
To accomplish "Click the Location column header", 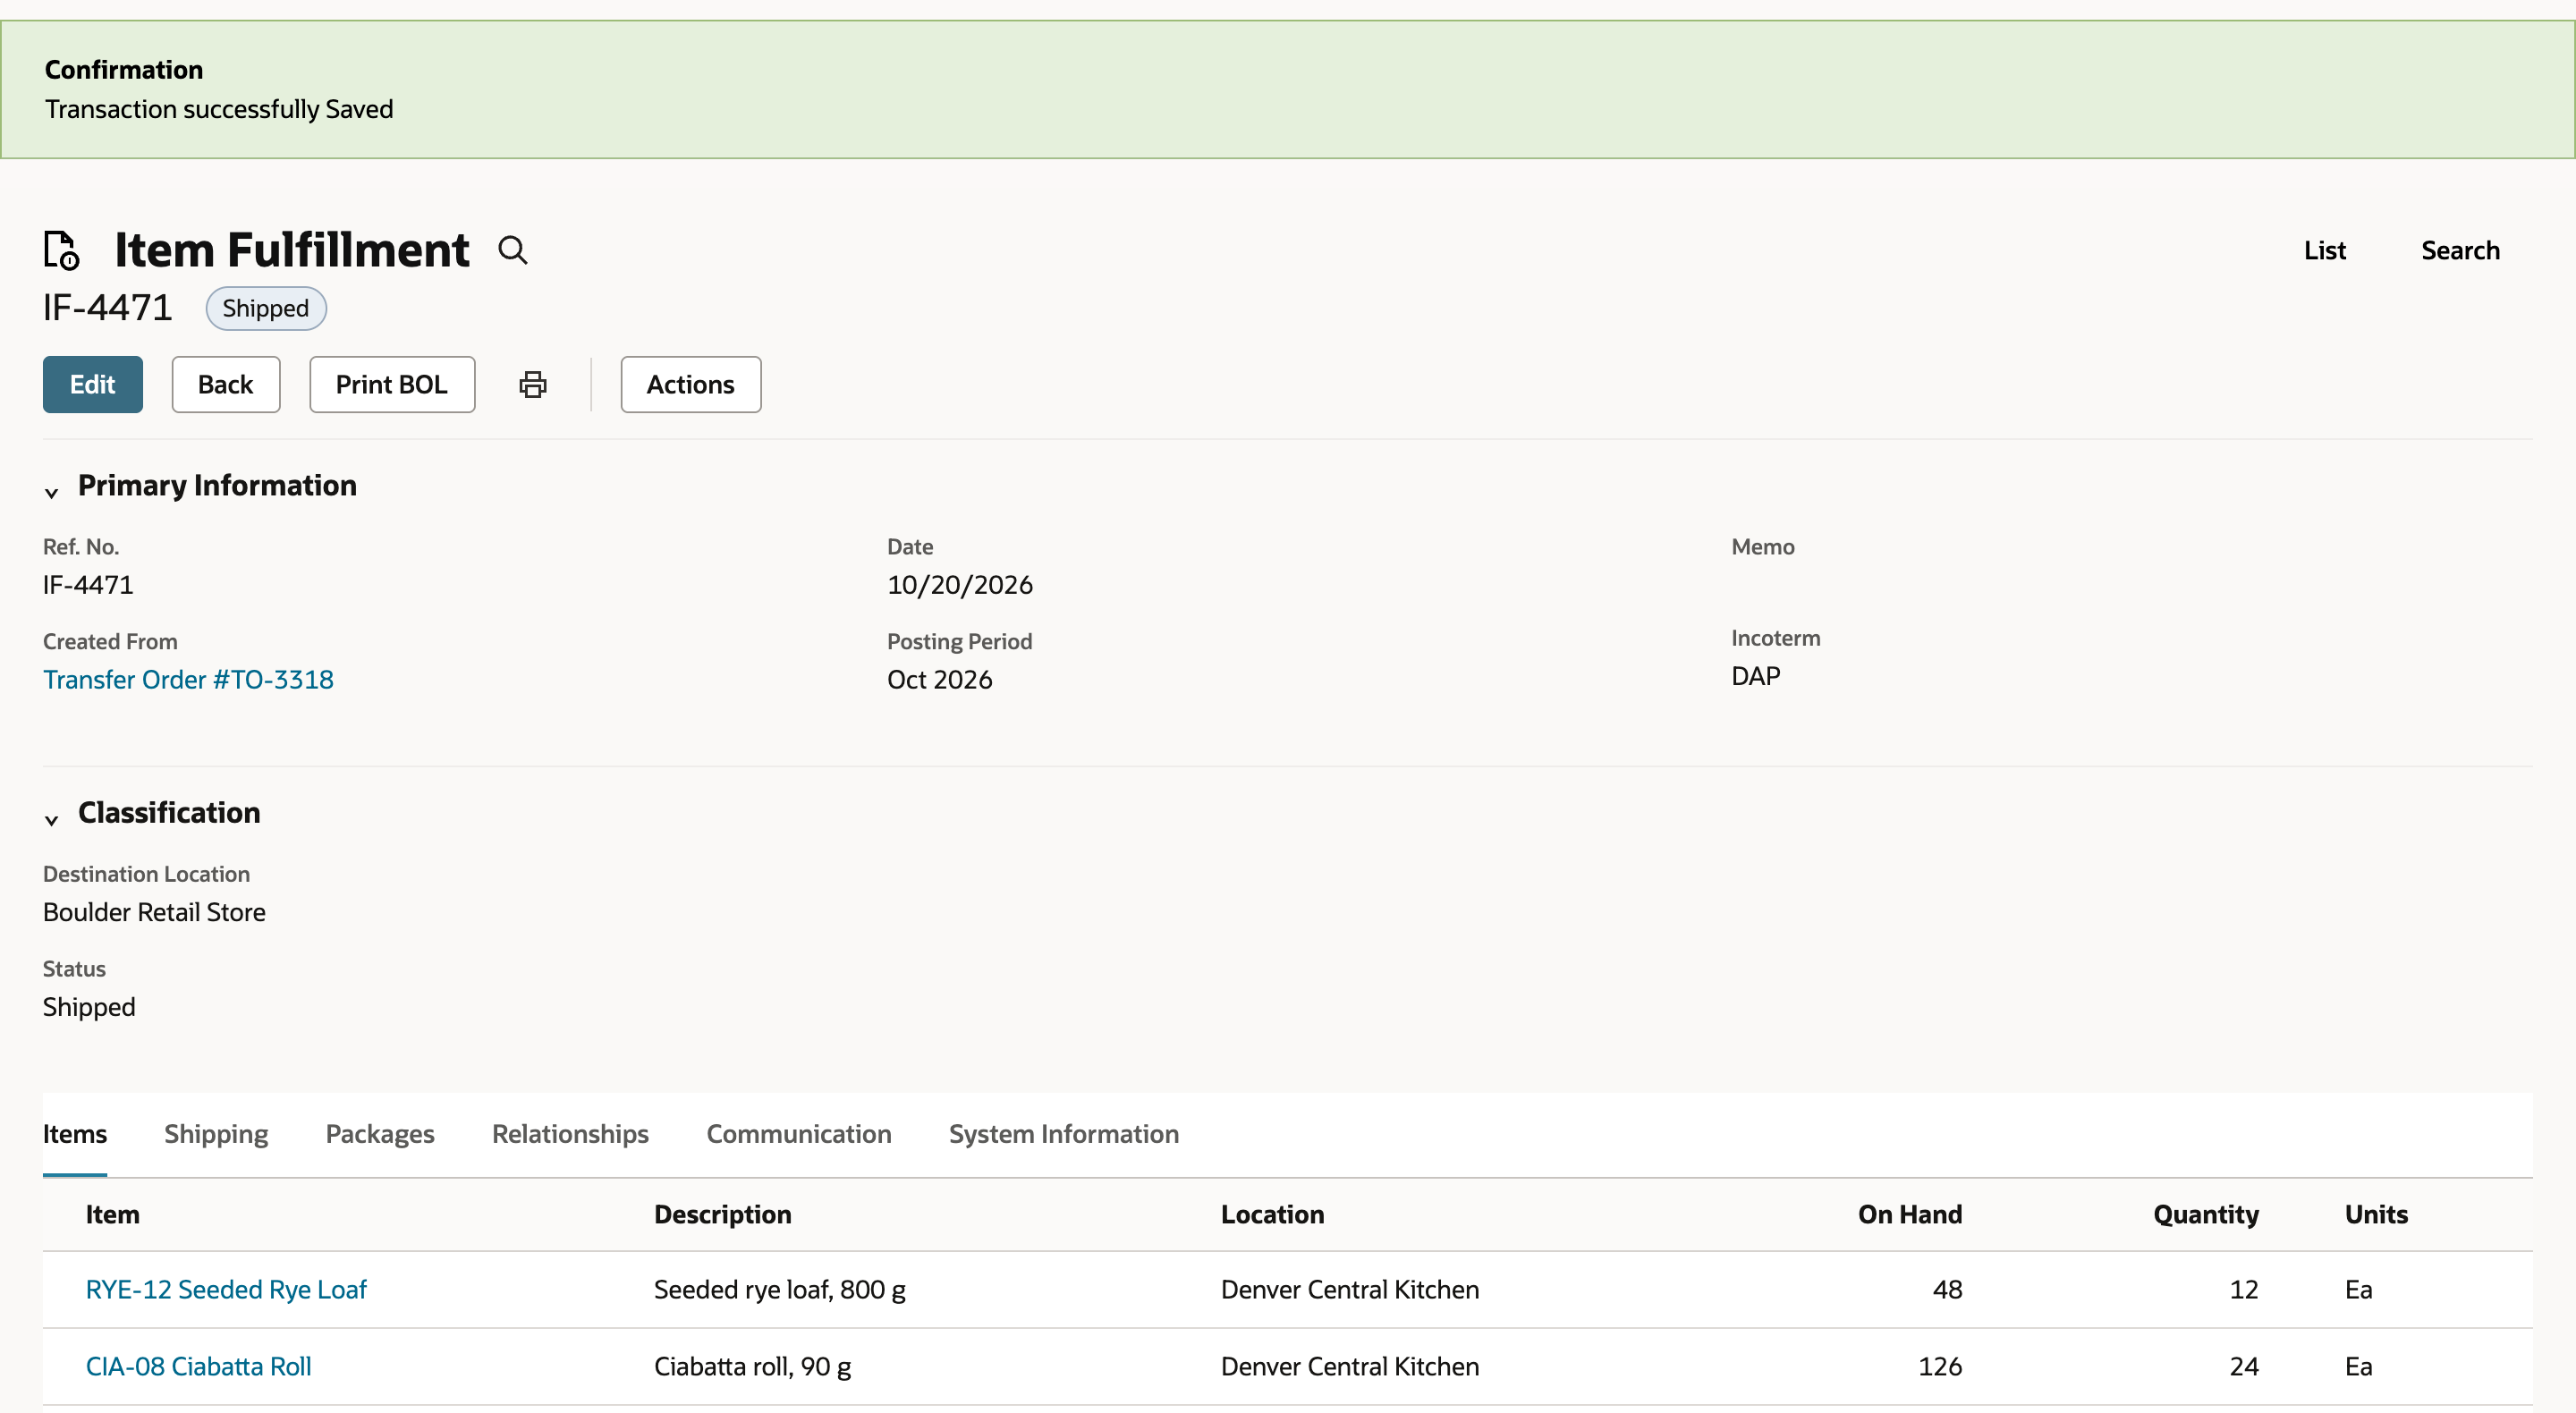I will 1272,1214.
